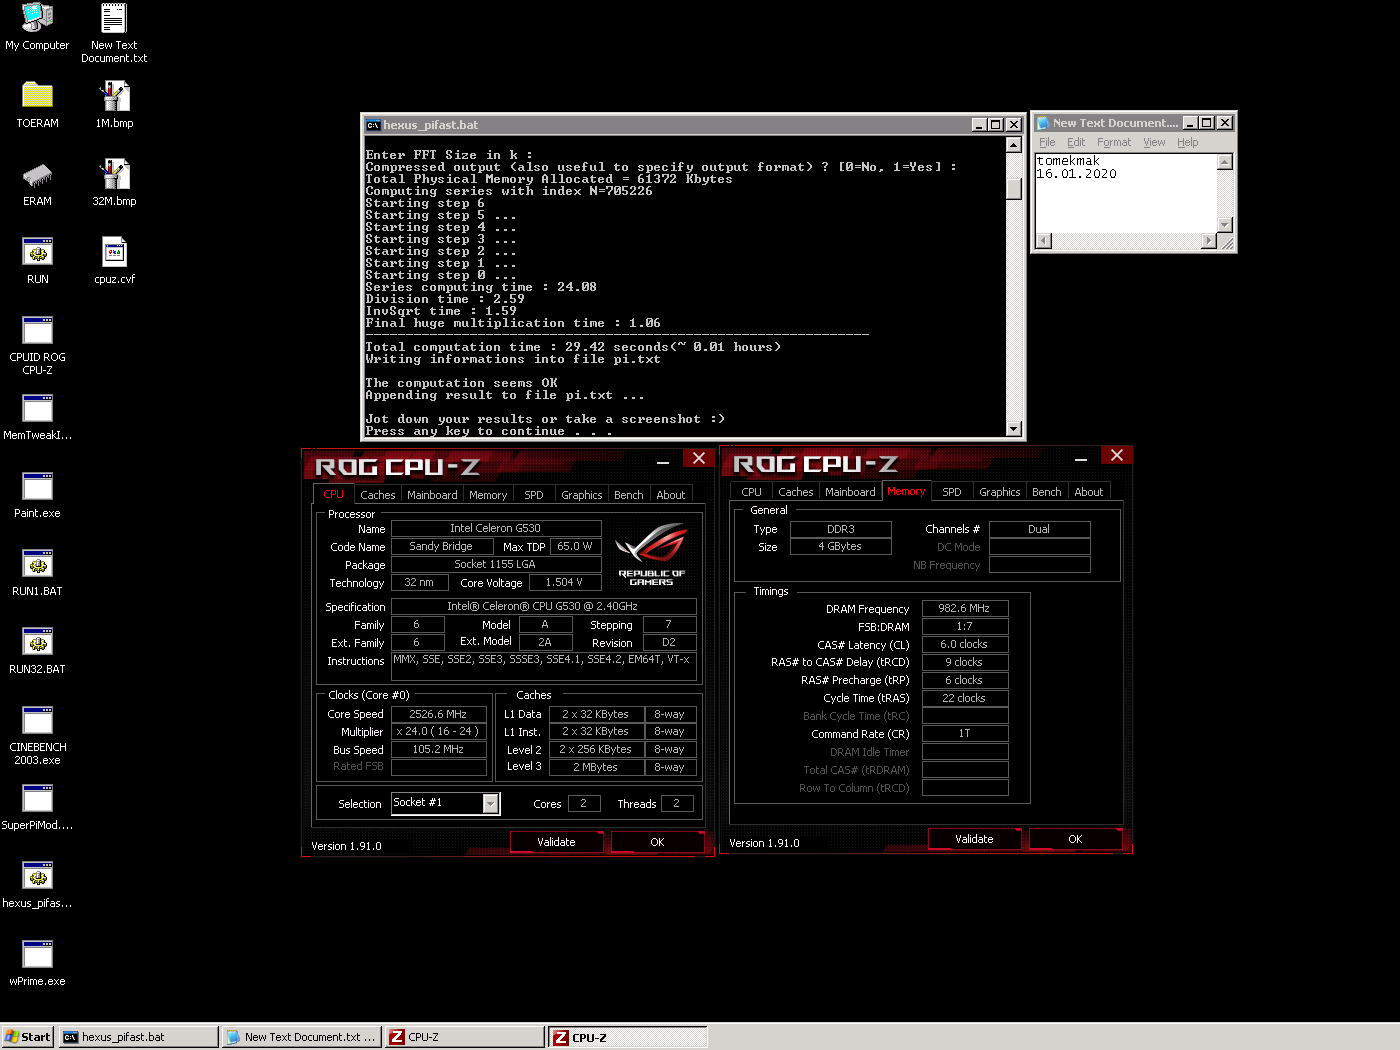1400x1050 pixels.
Task: Open Bench tab in right CPU-Z window
Action: pyautogui.click(x=1047, y=492)
